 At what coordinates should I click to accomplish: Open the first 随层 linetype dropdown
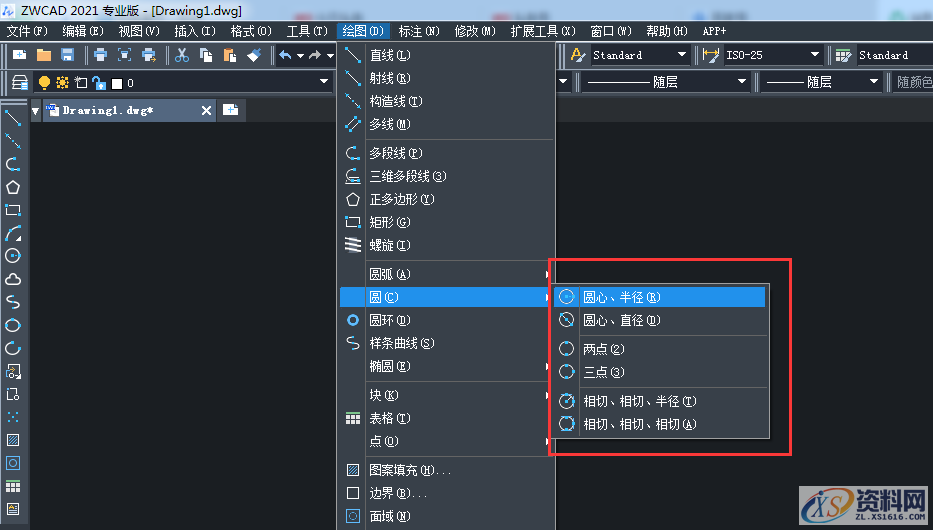click(741, 82)
